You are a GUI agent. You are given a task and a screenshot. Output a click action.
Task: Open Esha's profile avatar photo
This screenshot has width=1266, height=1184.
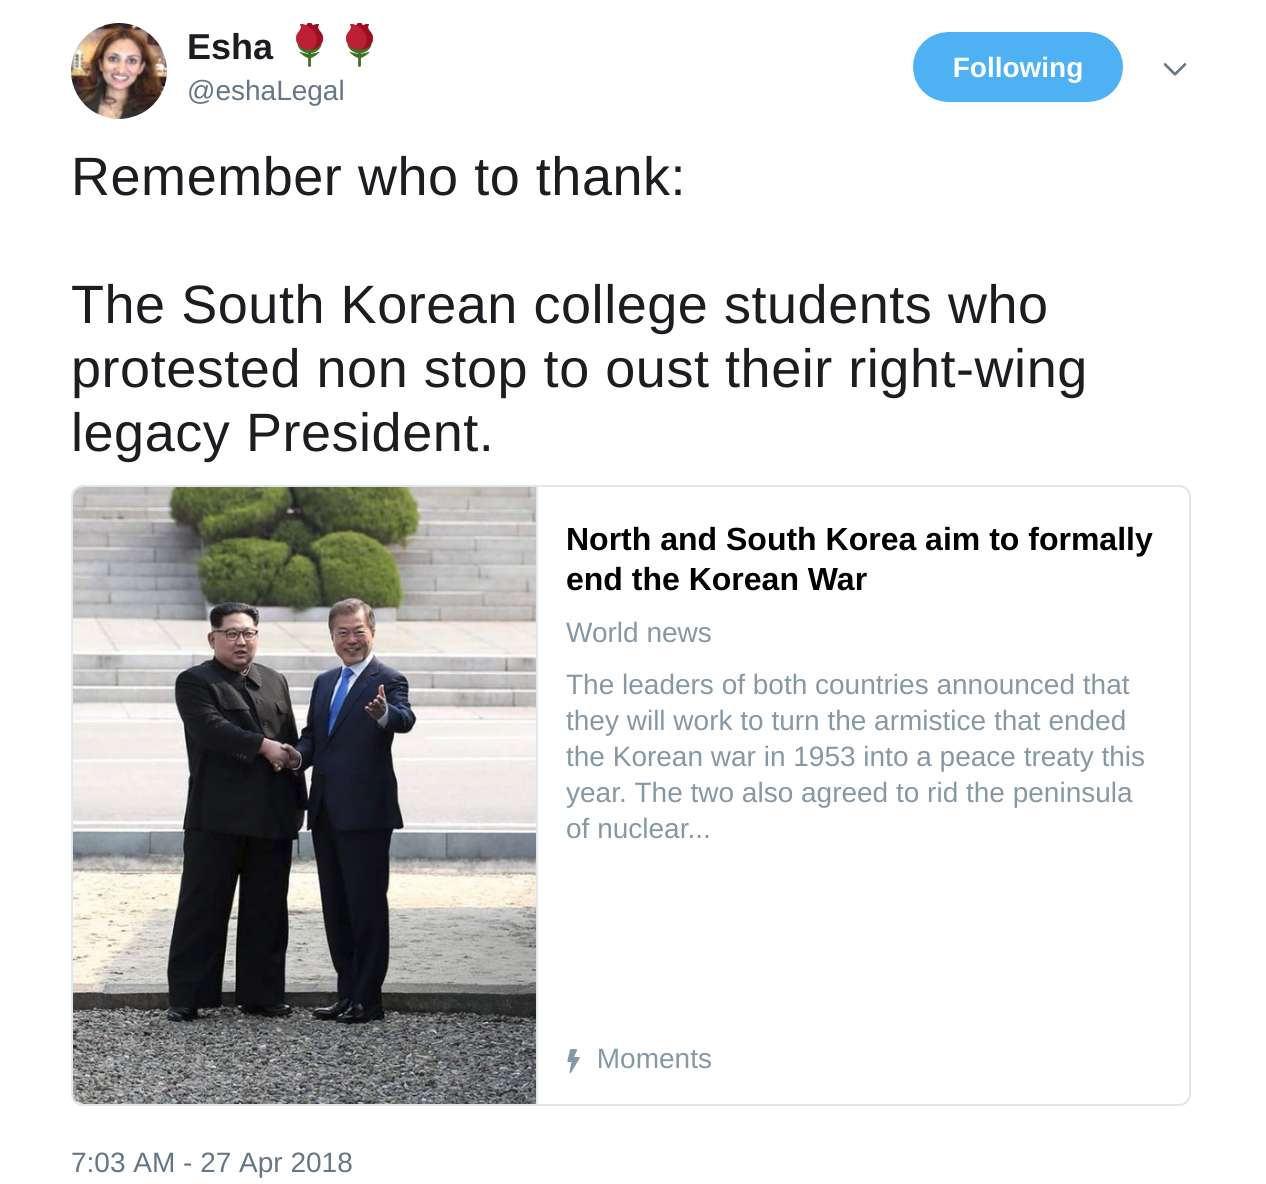point(119,71)
